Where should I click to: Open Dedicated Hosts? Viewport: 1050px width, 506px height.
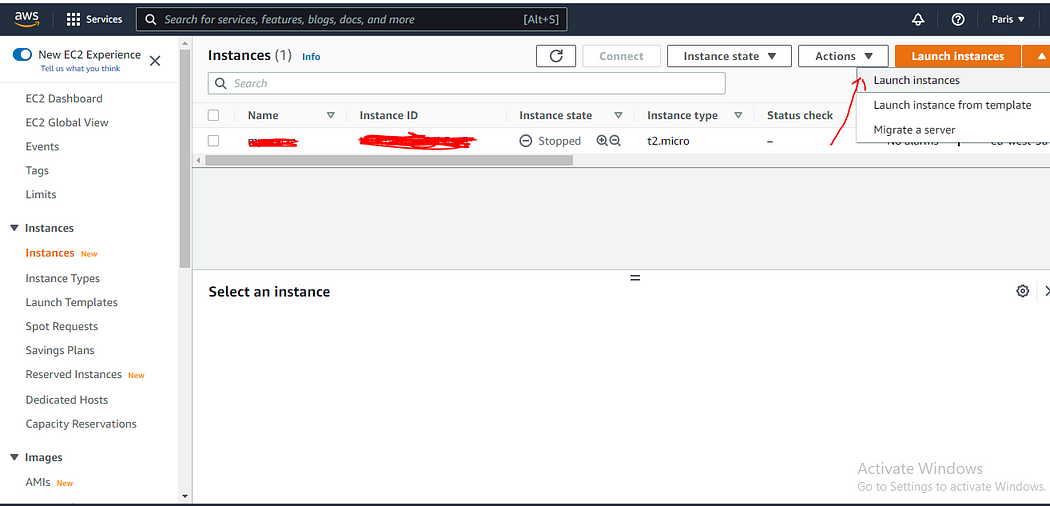pos(66,400)
